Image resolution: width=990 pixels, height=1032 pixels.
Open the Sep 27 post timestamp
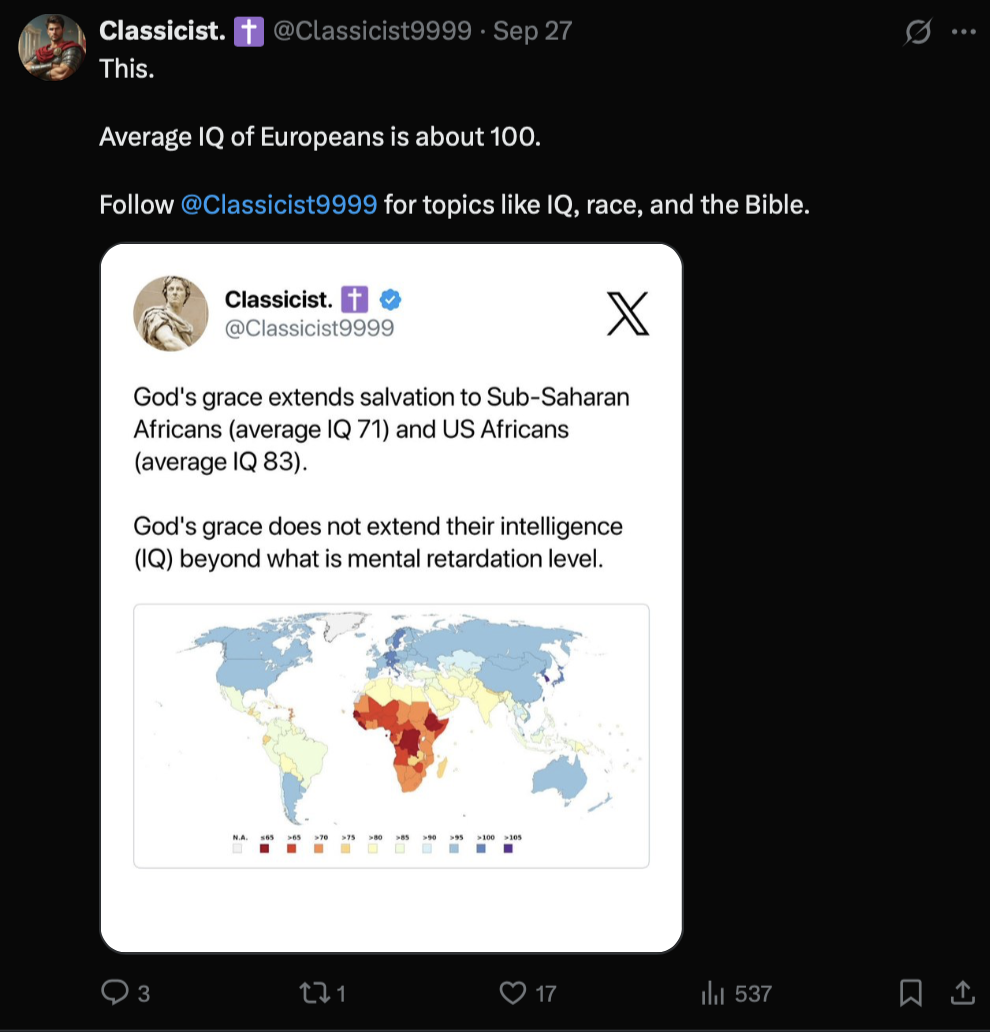(532, 31)
